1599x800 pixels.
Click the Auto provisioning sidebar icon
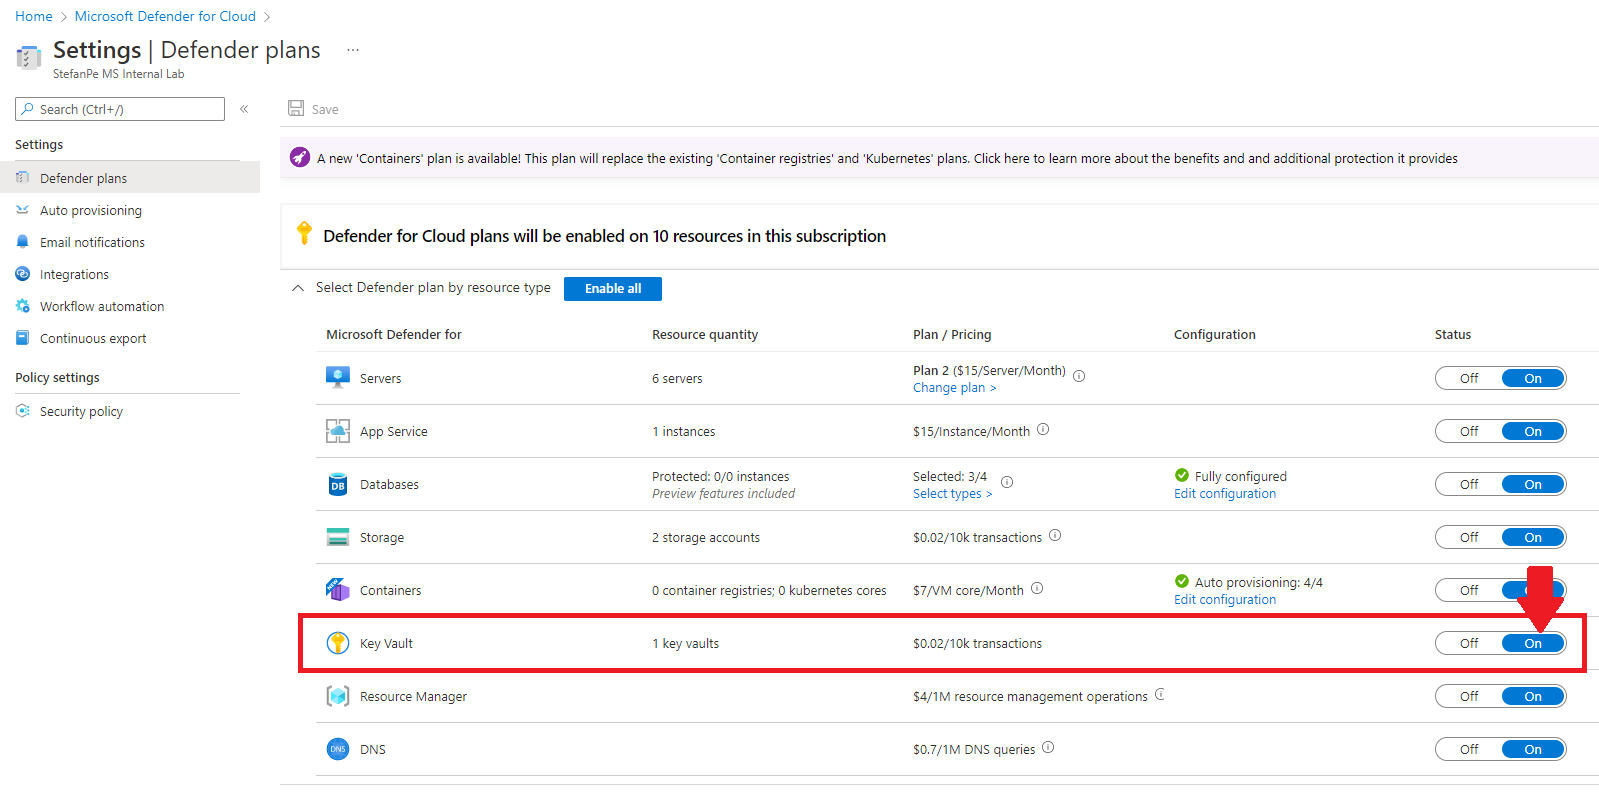click(23, 210)
